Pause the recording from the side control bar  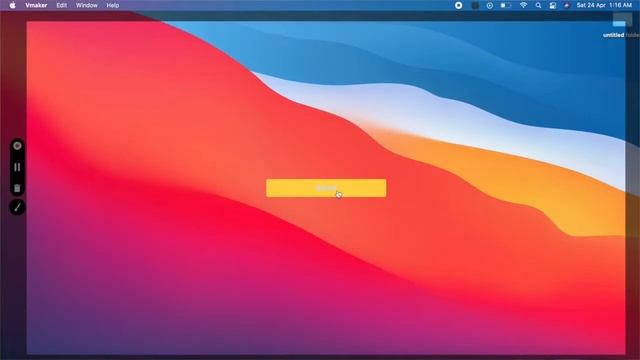pyautogui.click(x=17, y=167)
